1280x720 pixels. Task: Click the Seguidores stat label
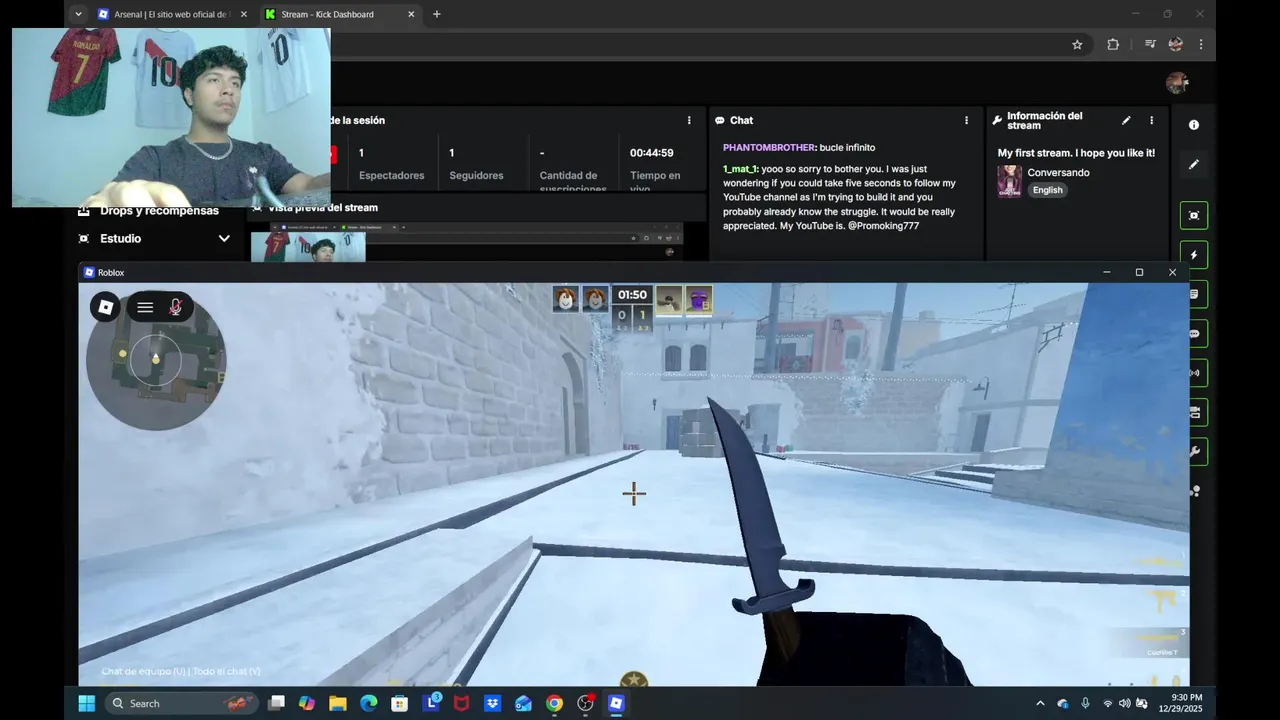pyautogui.click(x=476, y=175)
